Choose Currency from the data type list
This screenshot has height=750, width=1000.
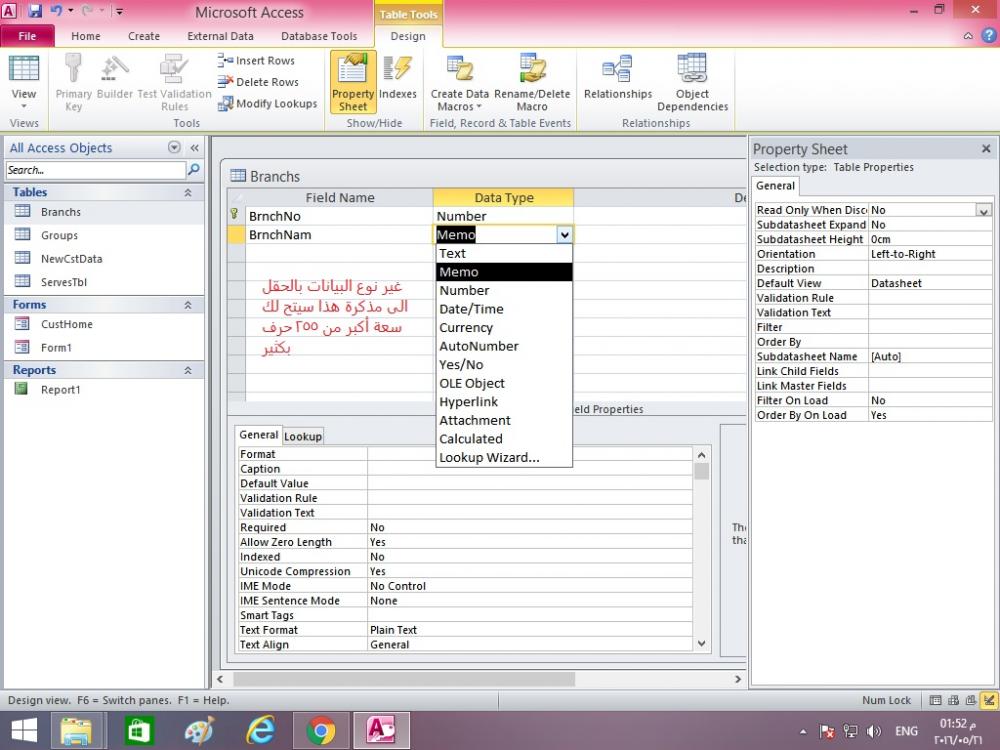tap(504, 327)
